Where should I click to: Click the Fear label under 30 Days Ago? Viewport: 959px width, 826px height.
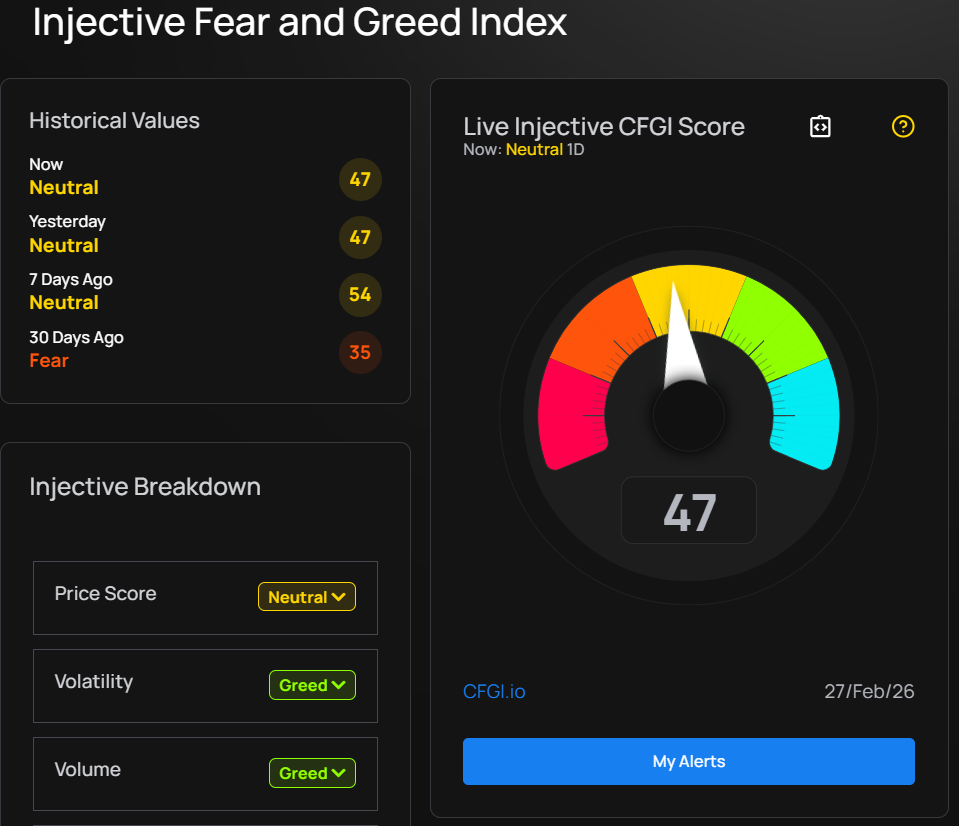pyautogui.click(x=49, y=361)
